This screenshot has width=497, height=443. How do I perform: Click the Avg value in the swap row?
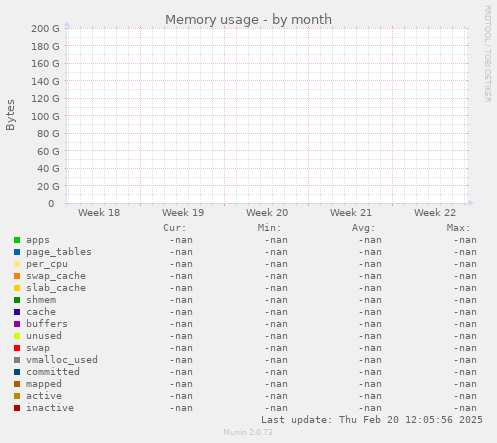[370, 348]
